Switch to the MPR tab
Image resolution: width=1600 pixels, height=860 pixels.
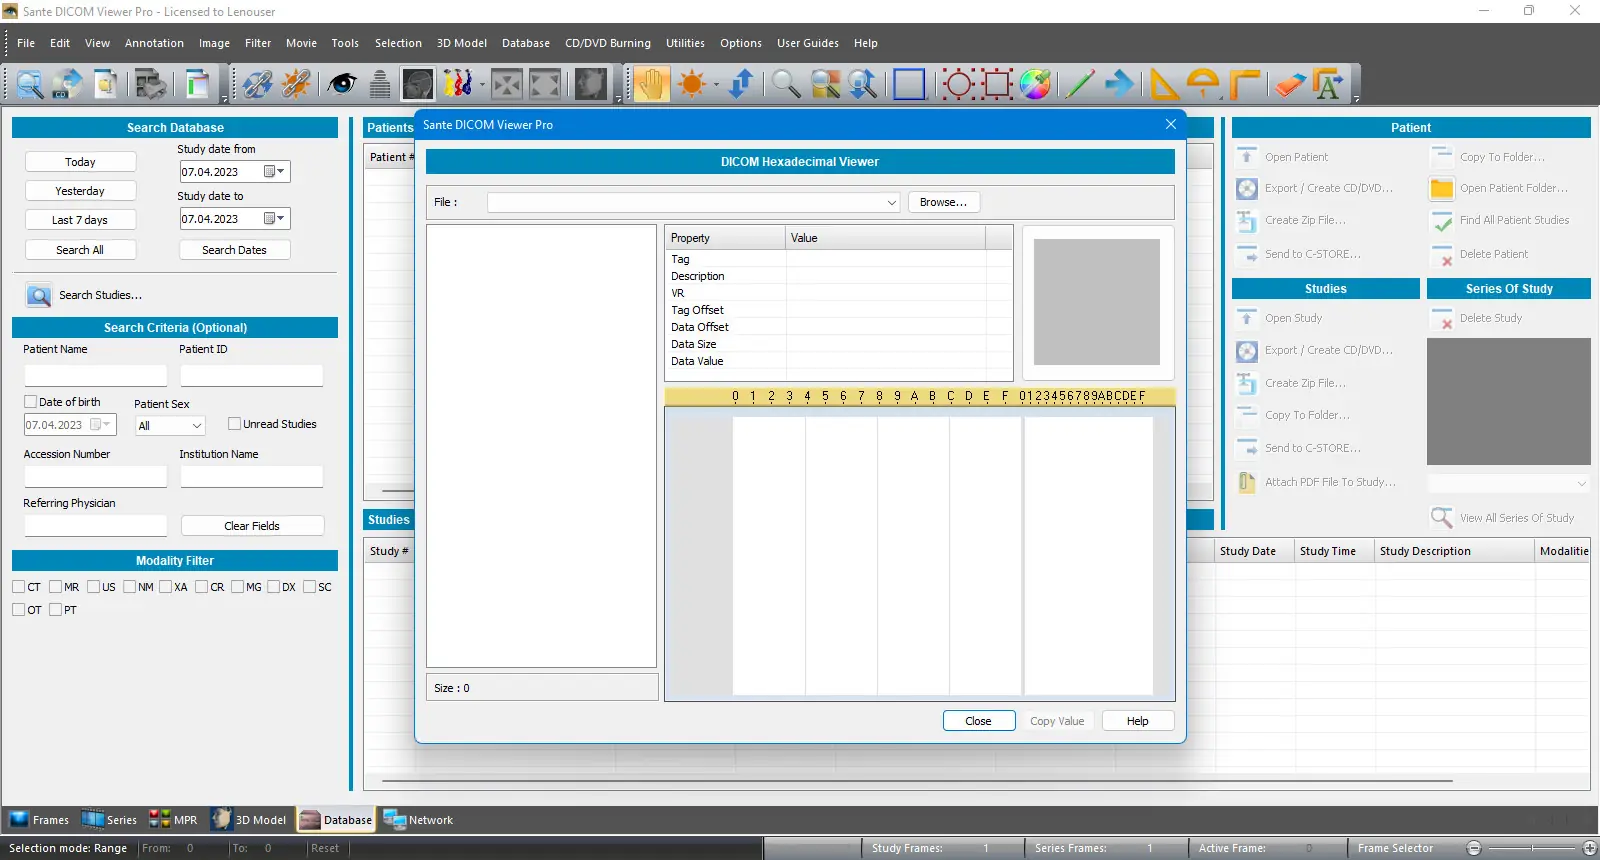tap(174, 820)
